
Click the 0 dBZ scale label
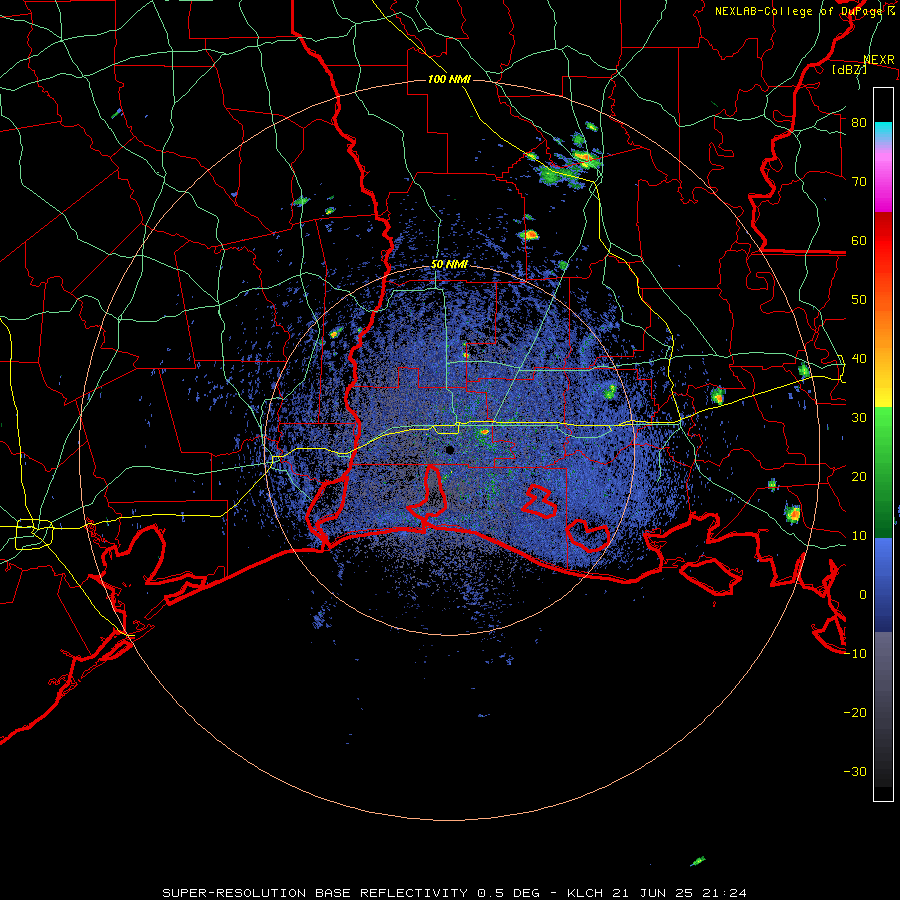[x=863, y=595]
